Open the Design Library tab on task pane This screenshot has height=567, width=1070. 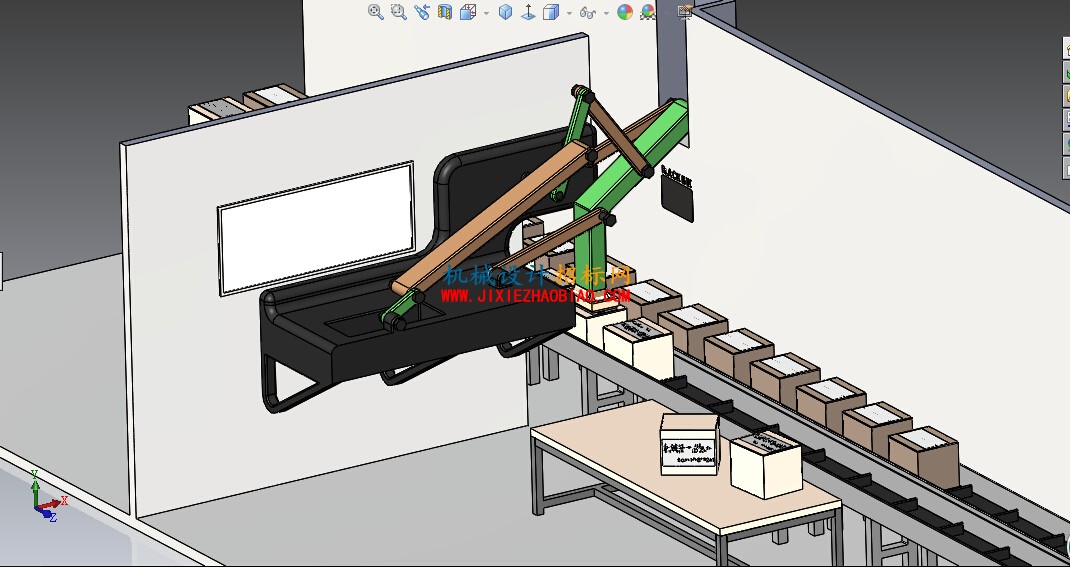coord(1067,72)
